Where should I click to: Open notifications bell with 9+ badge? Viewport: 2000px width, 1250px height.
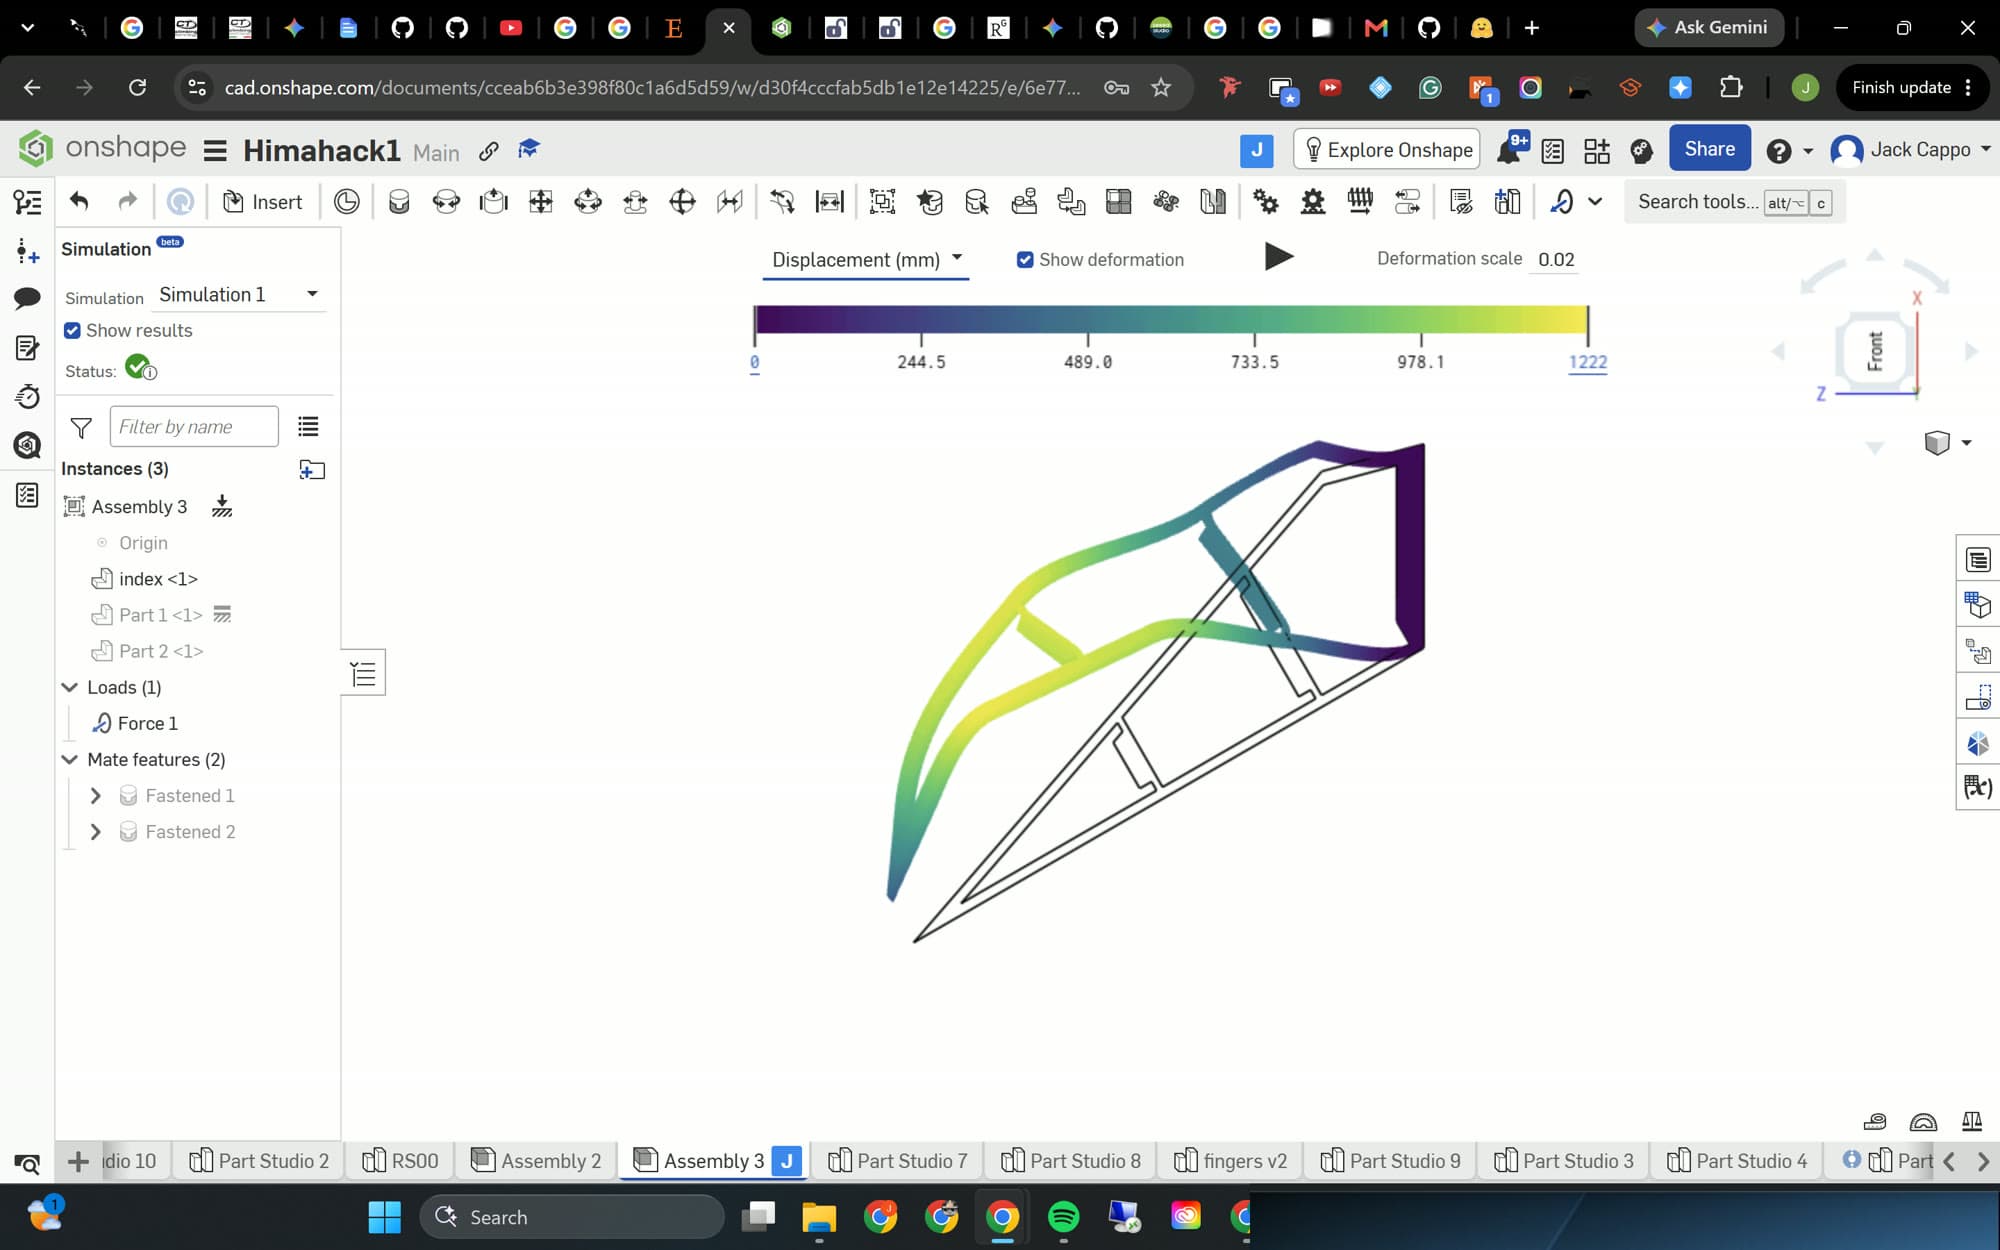[1510, 149]
